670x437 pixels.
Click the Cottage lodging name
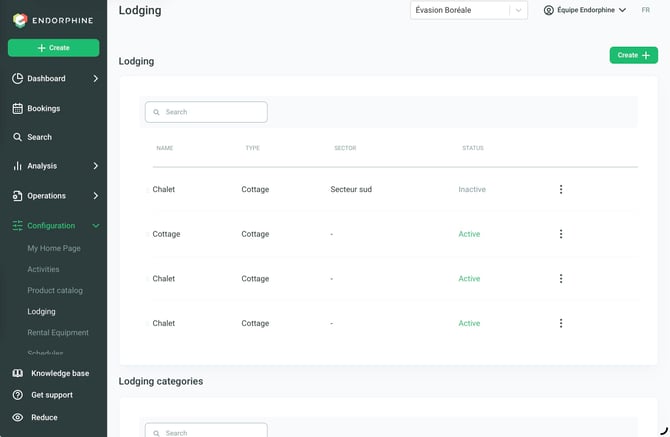[166, 234]
